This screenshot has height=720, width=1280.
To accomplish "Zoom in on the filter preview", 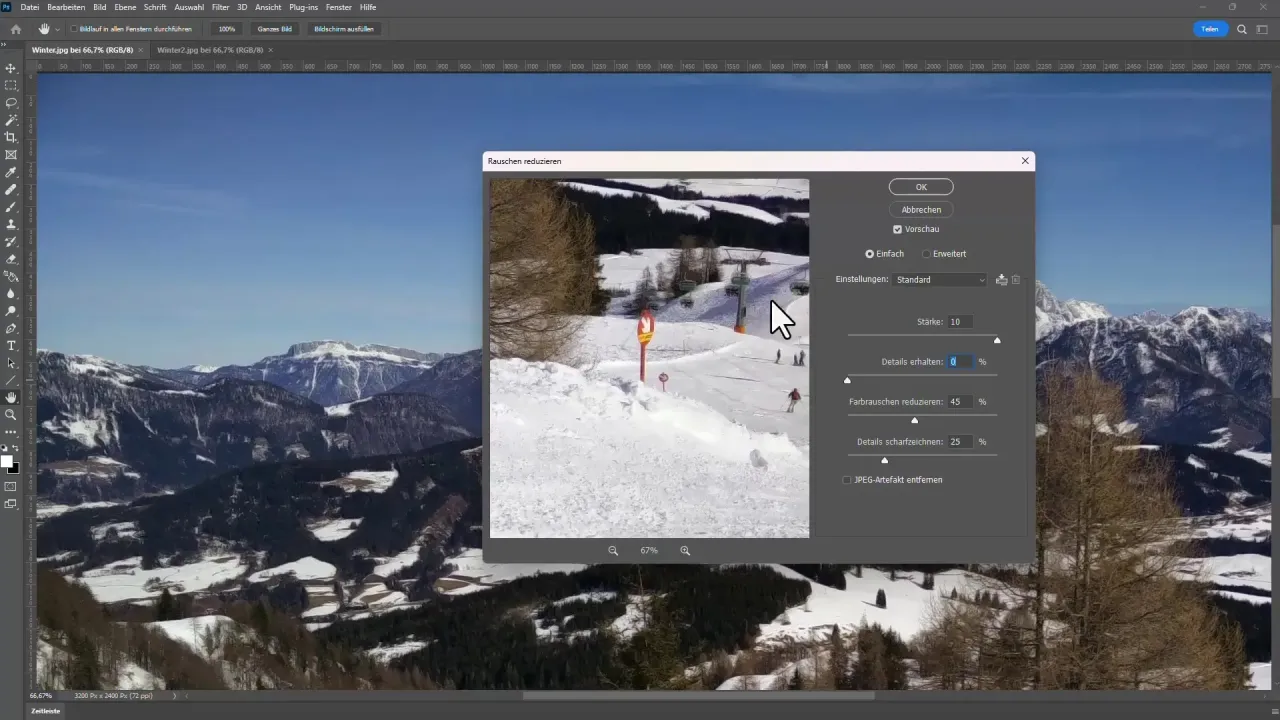I will coord(685,551).
